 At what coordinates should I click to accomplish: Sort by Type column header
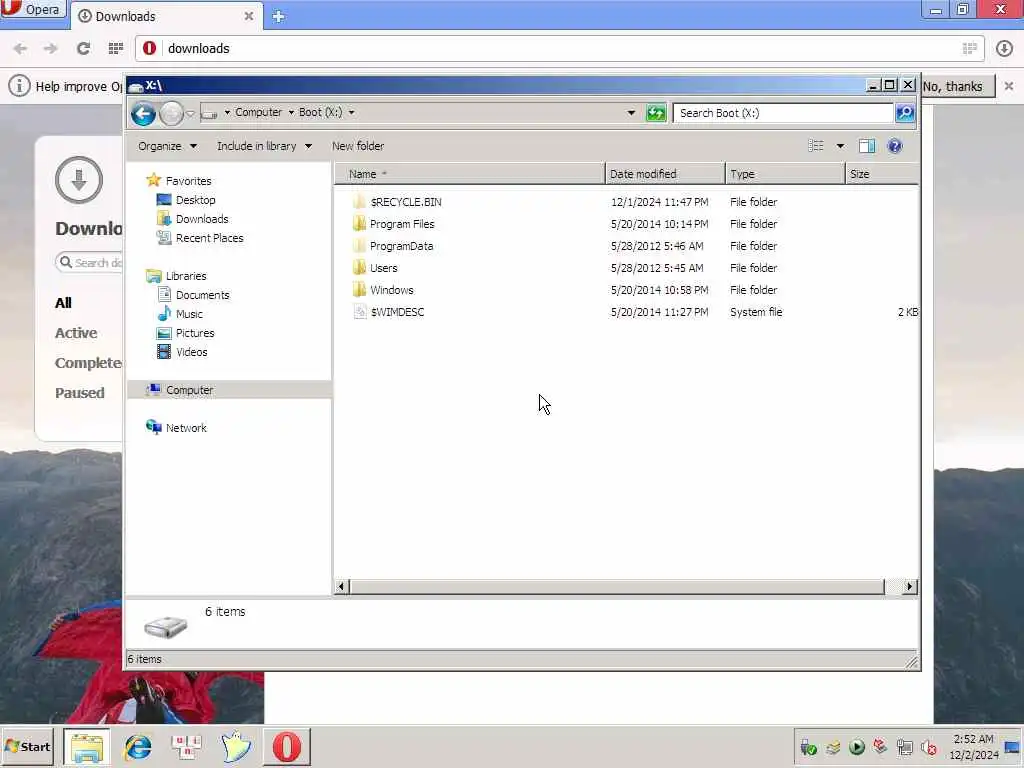click(785, 174)
